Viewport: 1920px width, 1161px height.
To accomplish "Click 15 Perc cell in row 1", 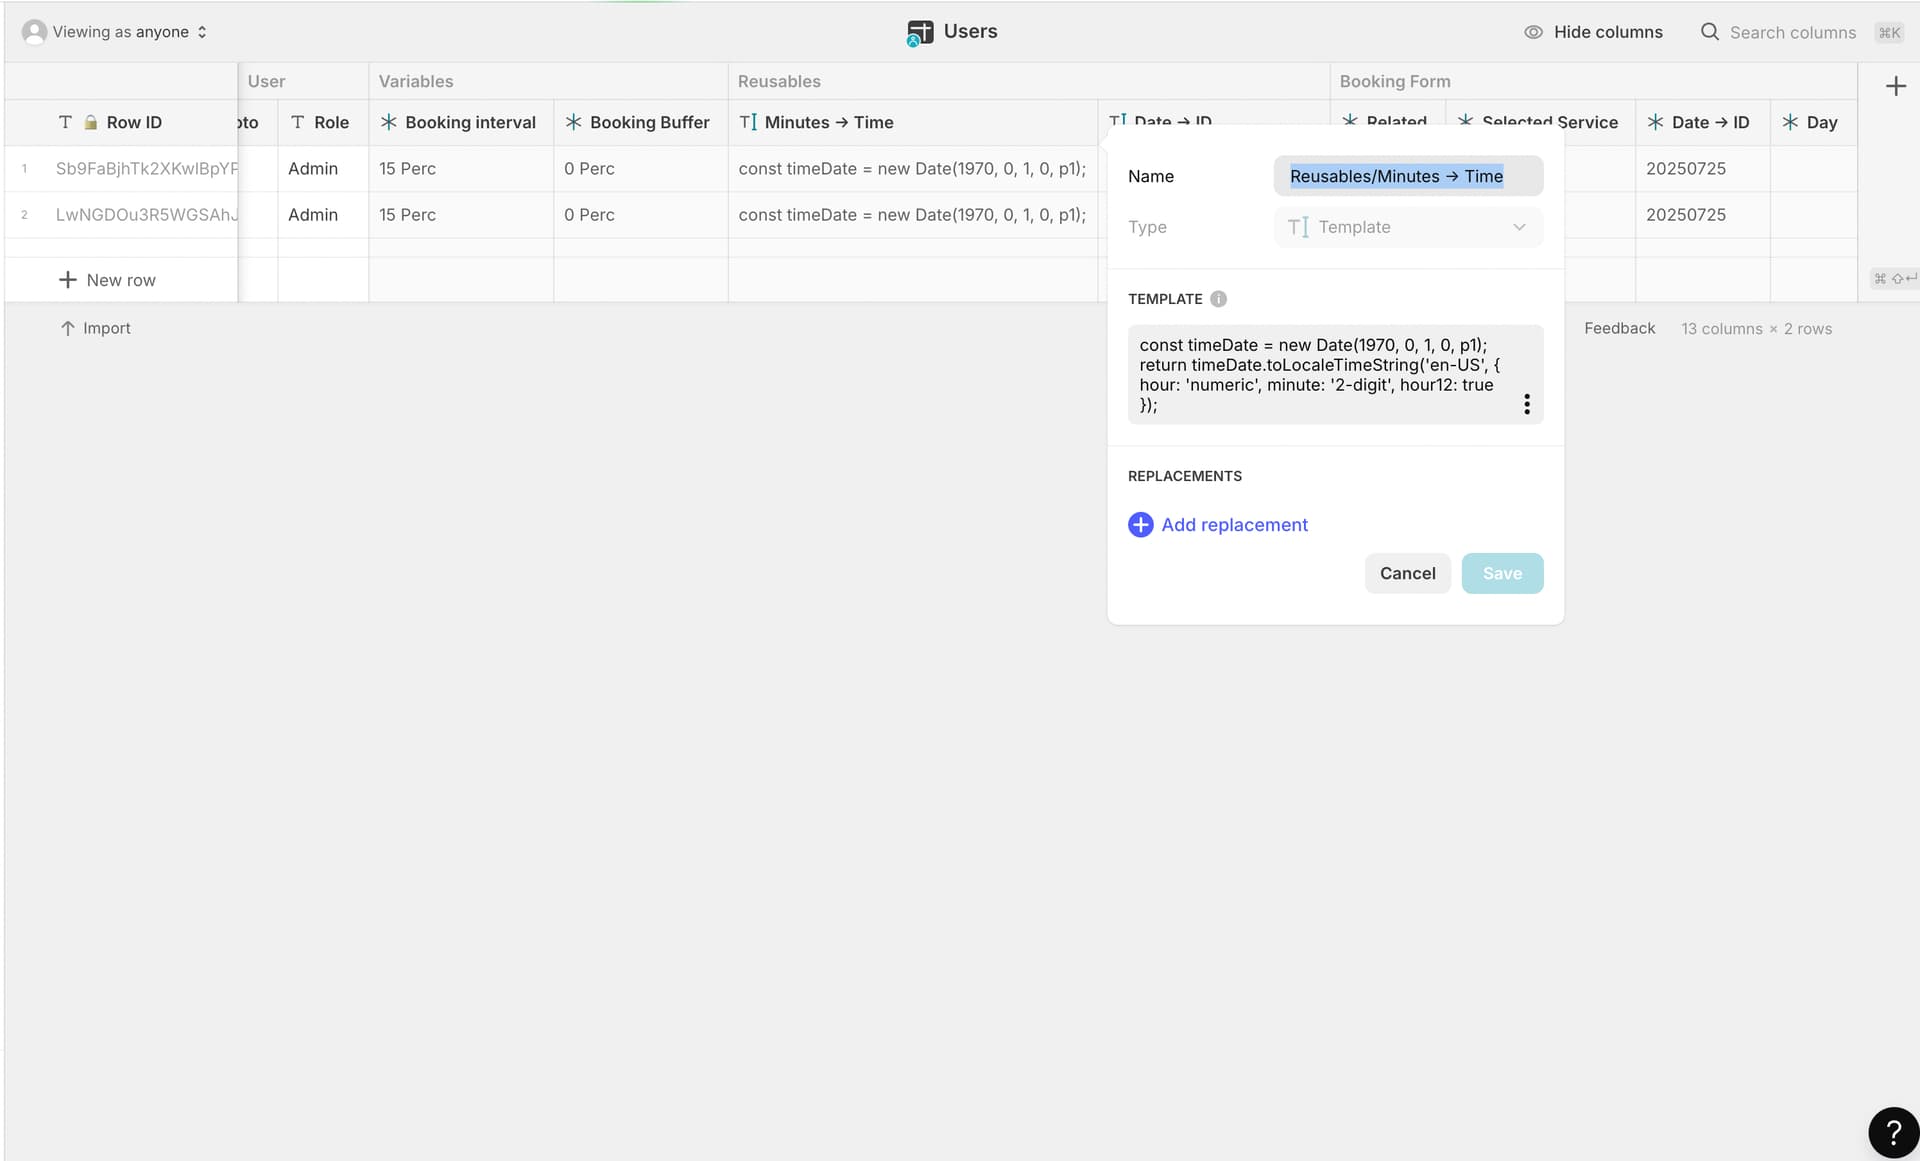I will [x=461, y=168].
